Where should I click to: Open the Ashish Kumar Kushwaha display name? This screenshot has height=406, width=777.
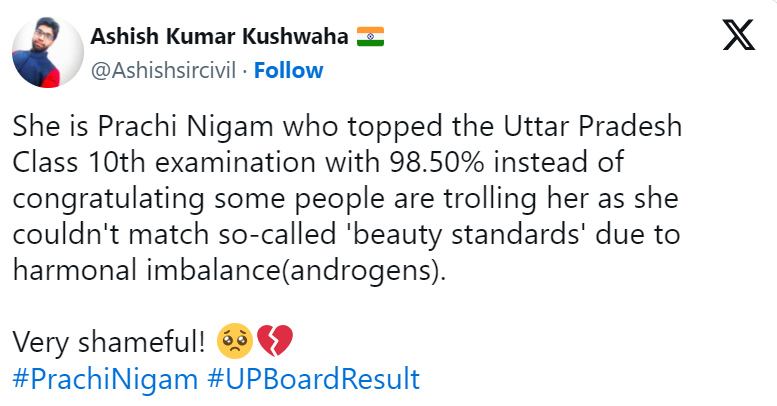click(x=220, y=37)
